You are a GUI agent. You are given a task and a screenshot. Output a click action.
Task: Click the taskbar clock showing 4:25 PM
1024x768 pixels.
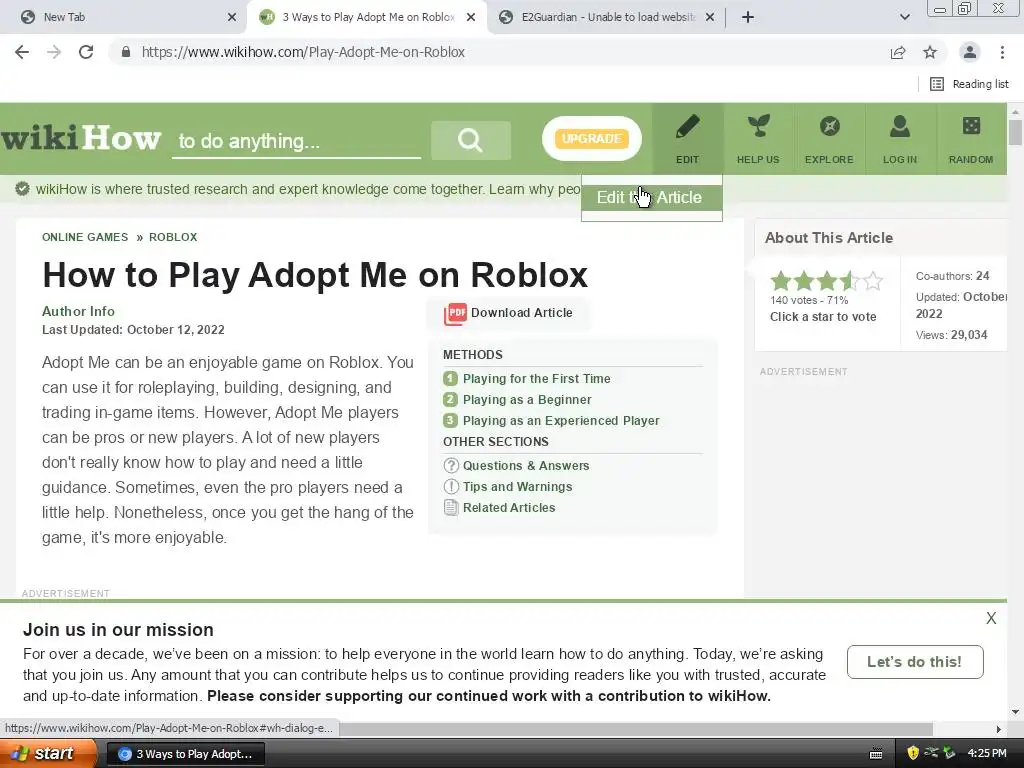(x=987, y=753)
